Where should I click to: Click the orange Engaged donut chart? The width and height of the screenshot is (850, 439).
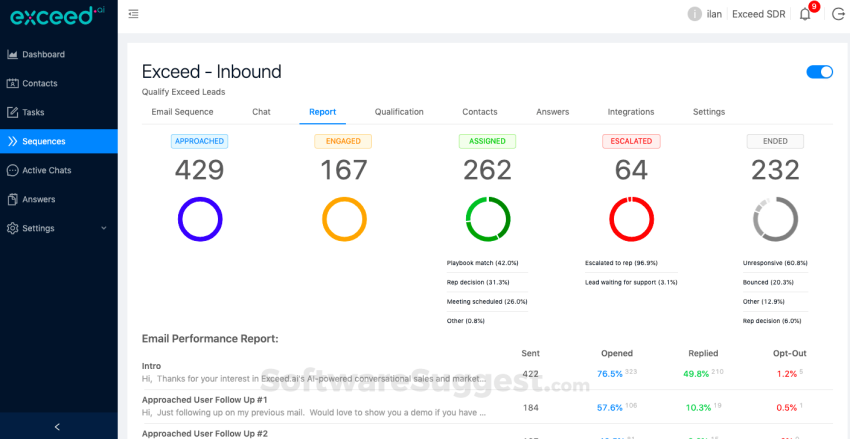344,219
